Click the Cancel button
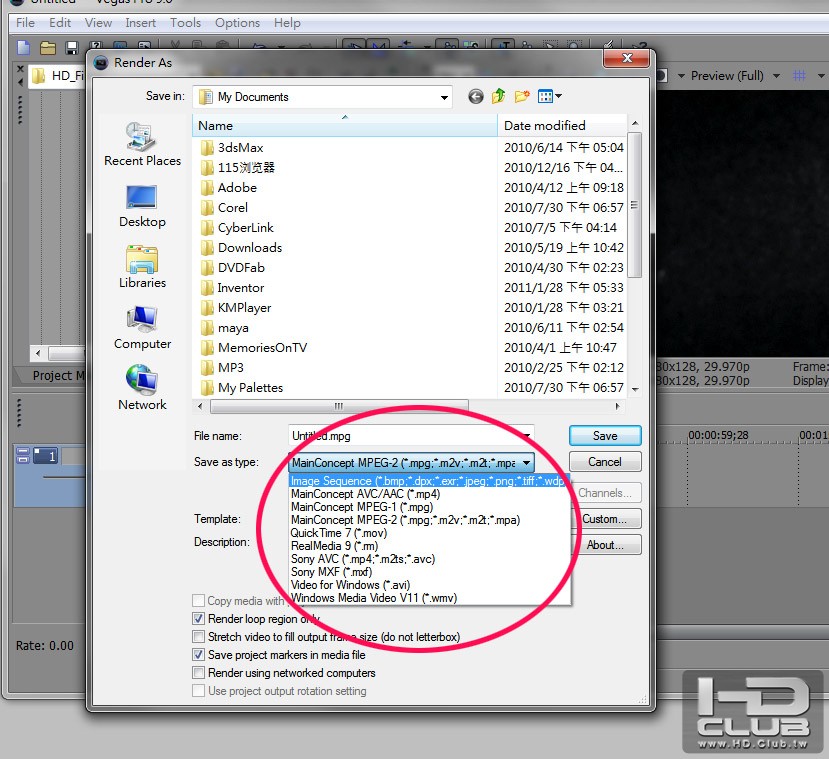Image resolution: width=829 pixels, height=759 pixels. (605, 461)
